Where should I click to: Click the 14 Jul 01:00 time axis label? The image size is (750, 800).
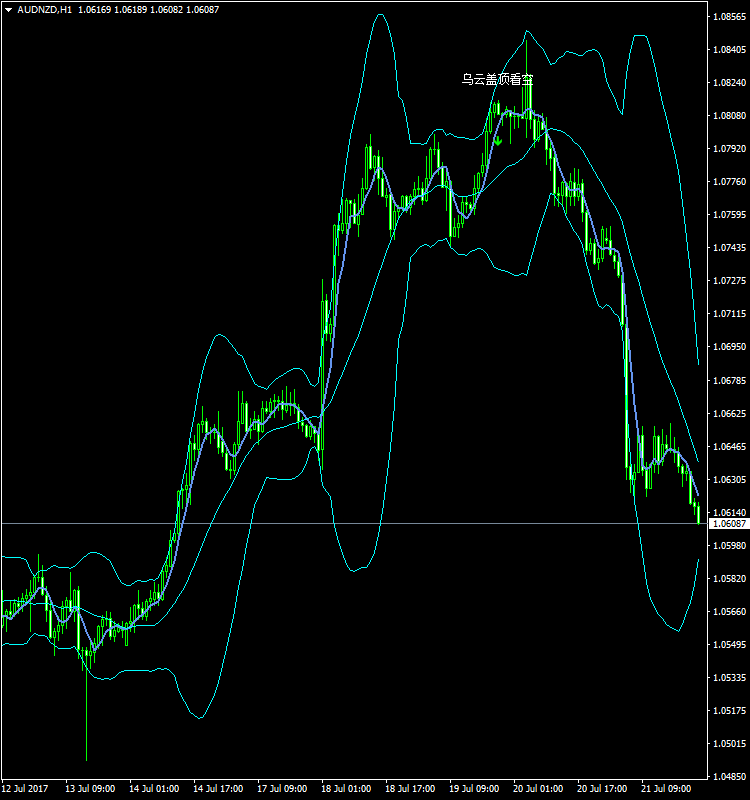pos(154,789)
